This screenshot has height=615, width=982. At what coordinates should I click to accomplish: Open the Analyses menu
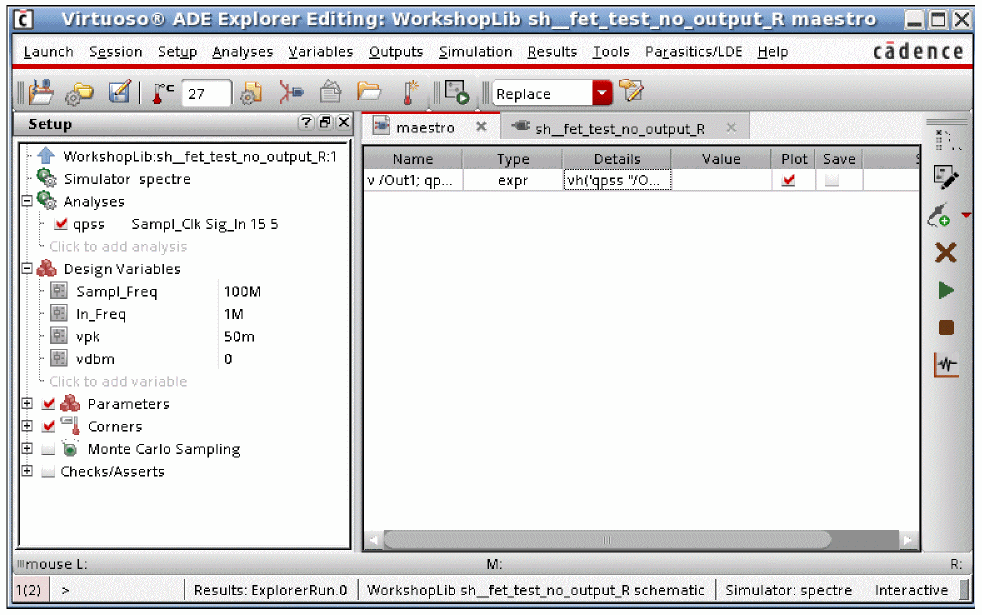click(x=242, y=52)
